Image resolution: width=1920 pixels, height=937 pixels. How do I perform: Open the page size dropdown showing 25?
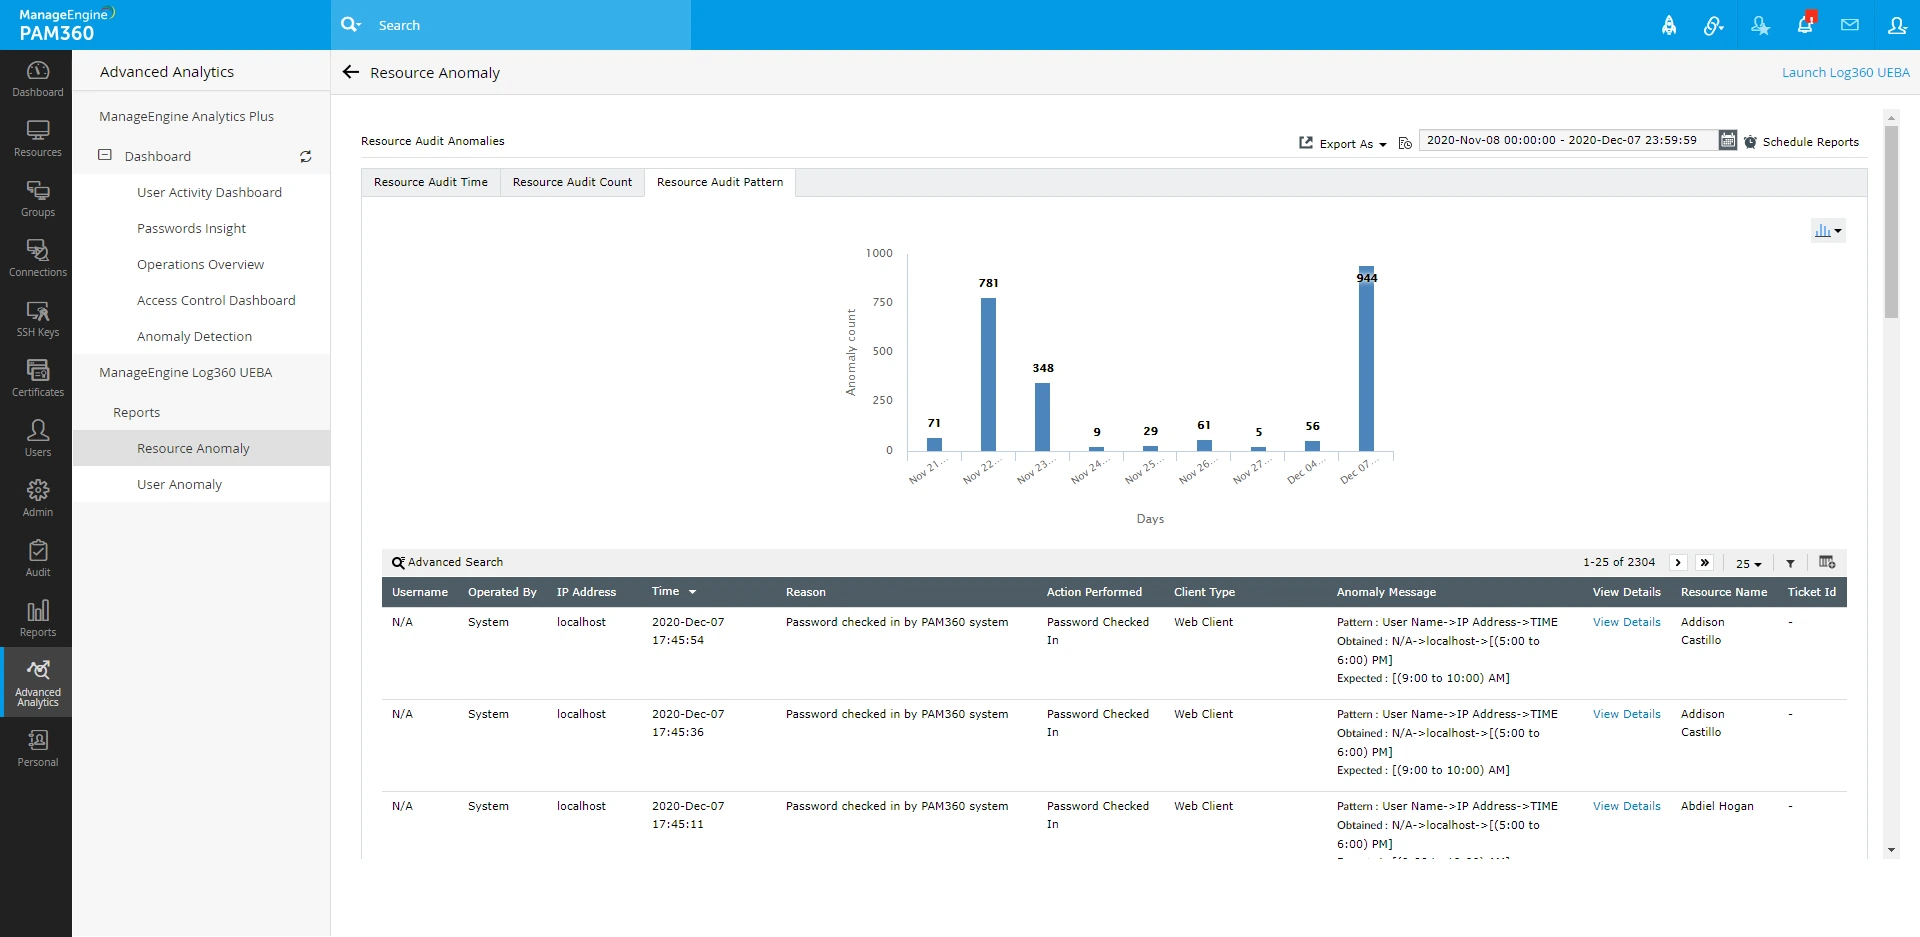coord(1749,563)
